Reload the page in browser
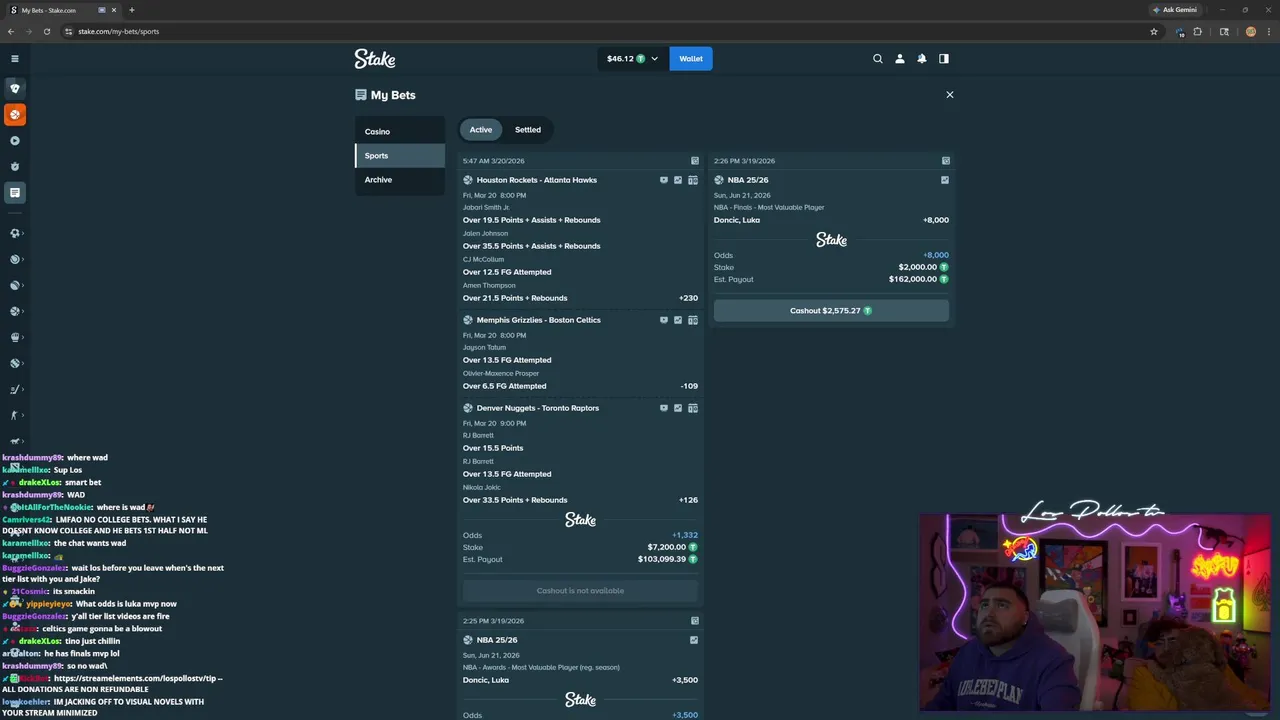 tap(46, 31)
